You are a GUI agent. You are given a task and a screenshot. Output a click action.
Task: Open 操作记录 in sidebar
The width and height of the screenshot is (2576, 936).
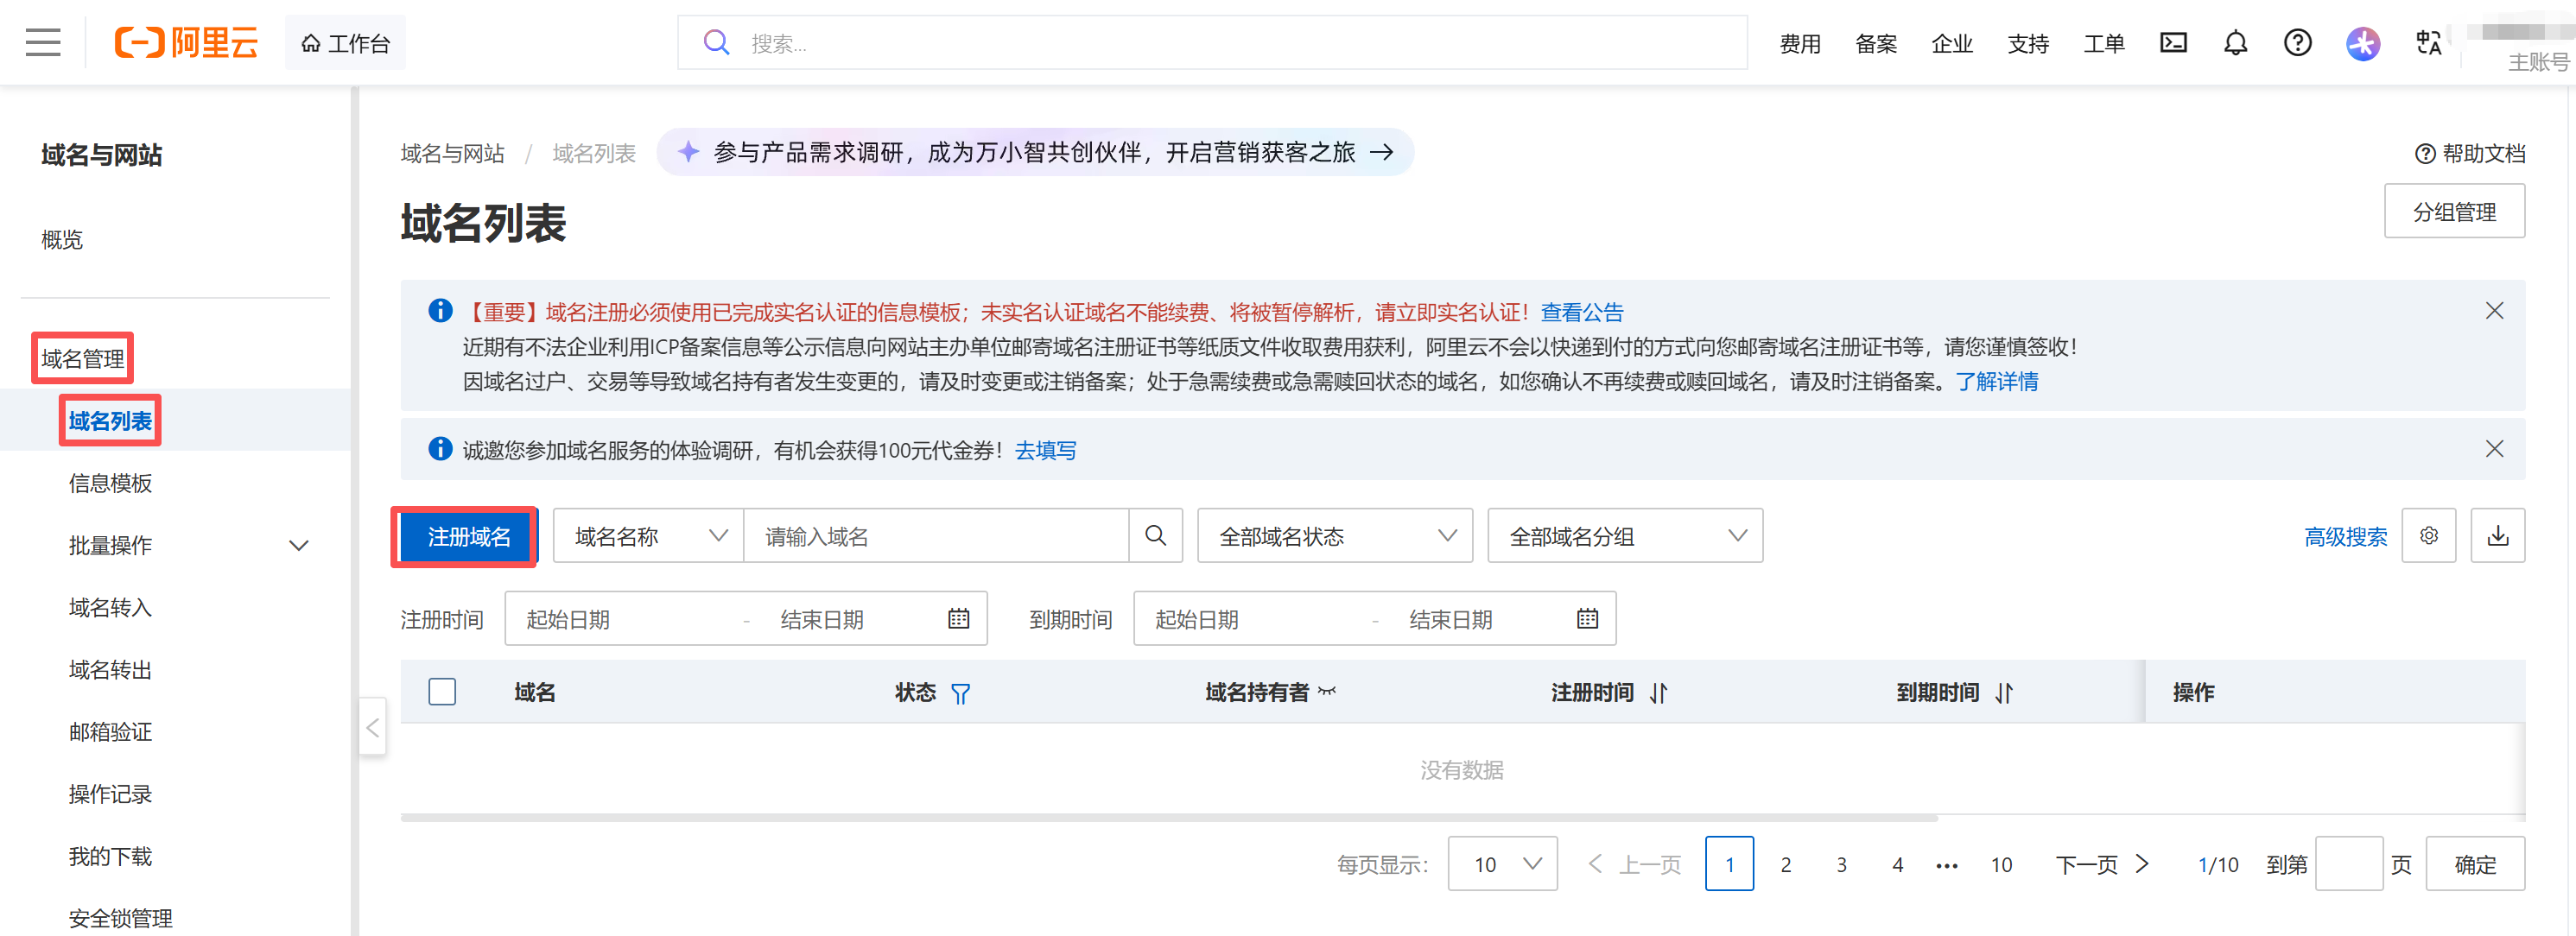pyautogui.click(x=110, y=794)
